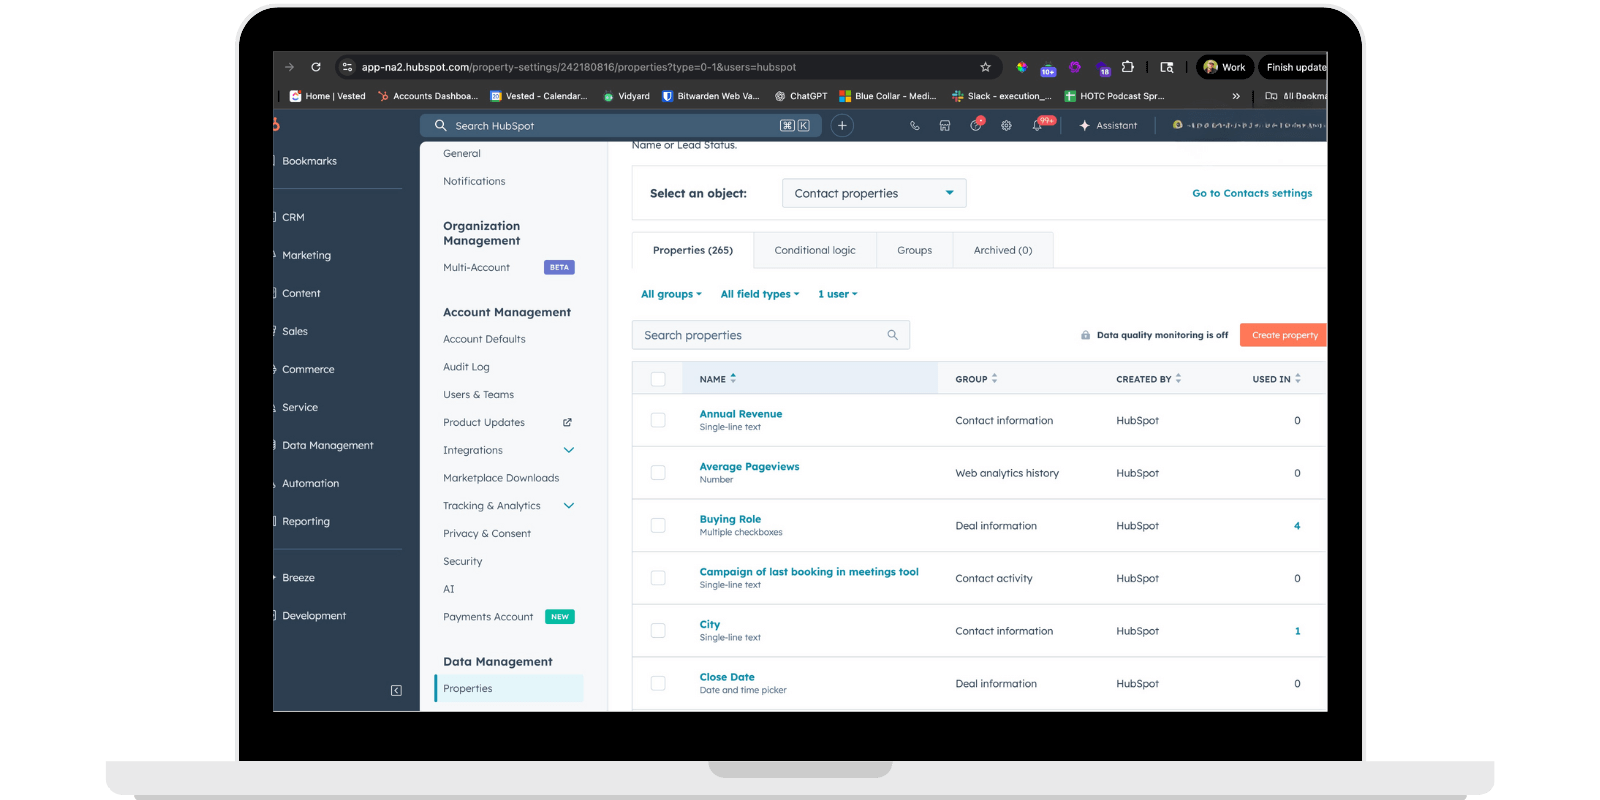Sort the table by CREATED BY column
The height and width of the screenshot is (800, 1600).
(1149, 379)
